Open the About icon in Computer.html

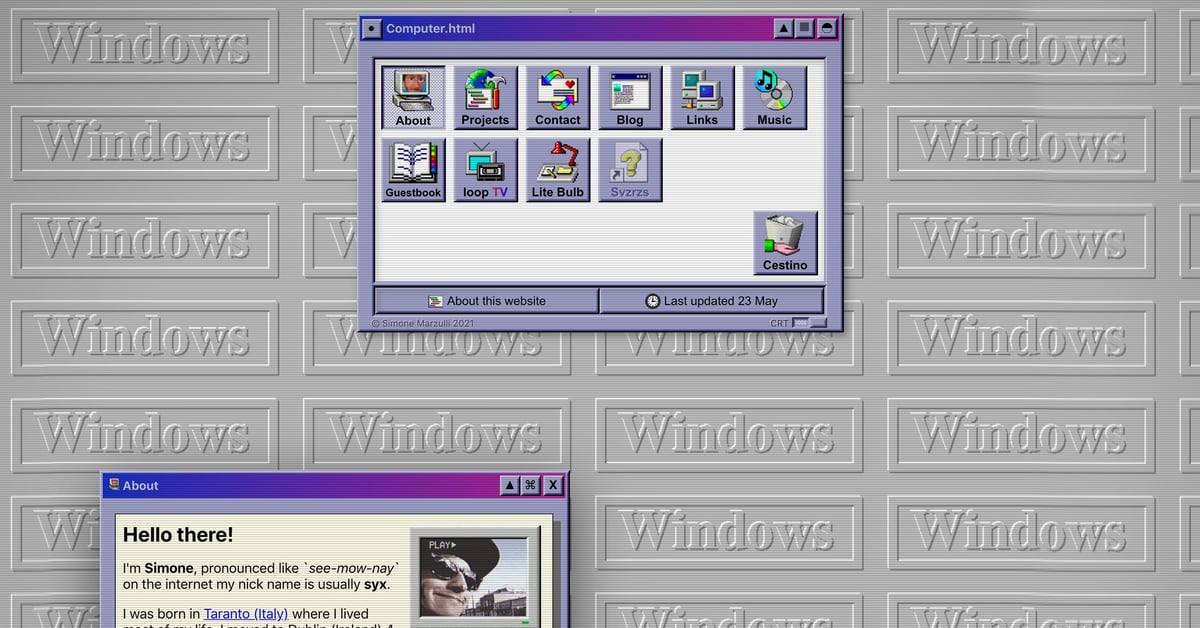point(413,98)
